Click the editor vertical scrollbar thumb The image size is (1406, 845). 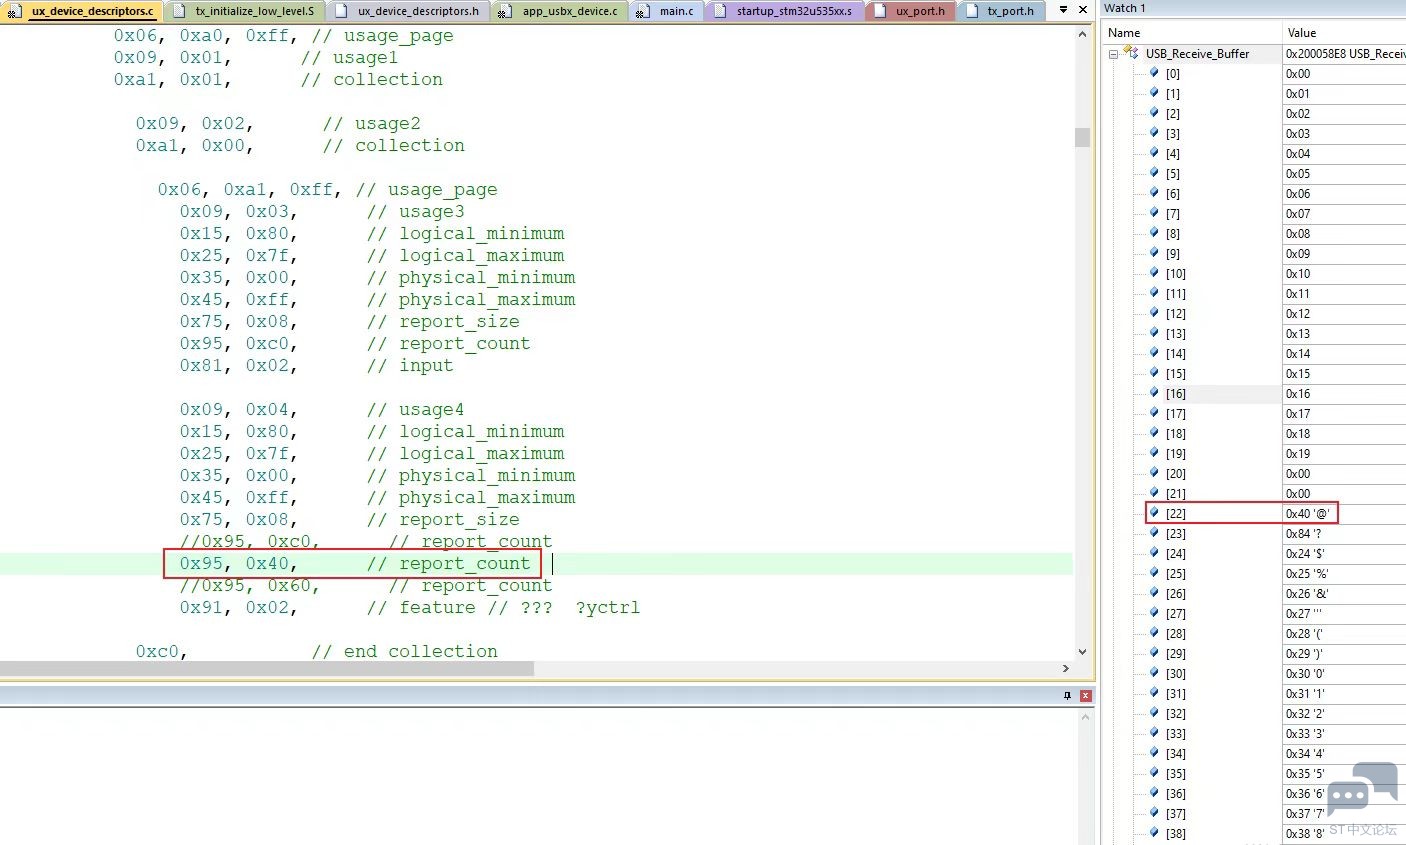pyautogui.click(x=1083, y=137)
